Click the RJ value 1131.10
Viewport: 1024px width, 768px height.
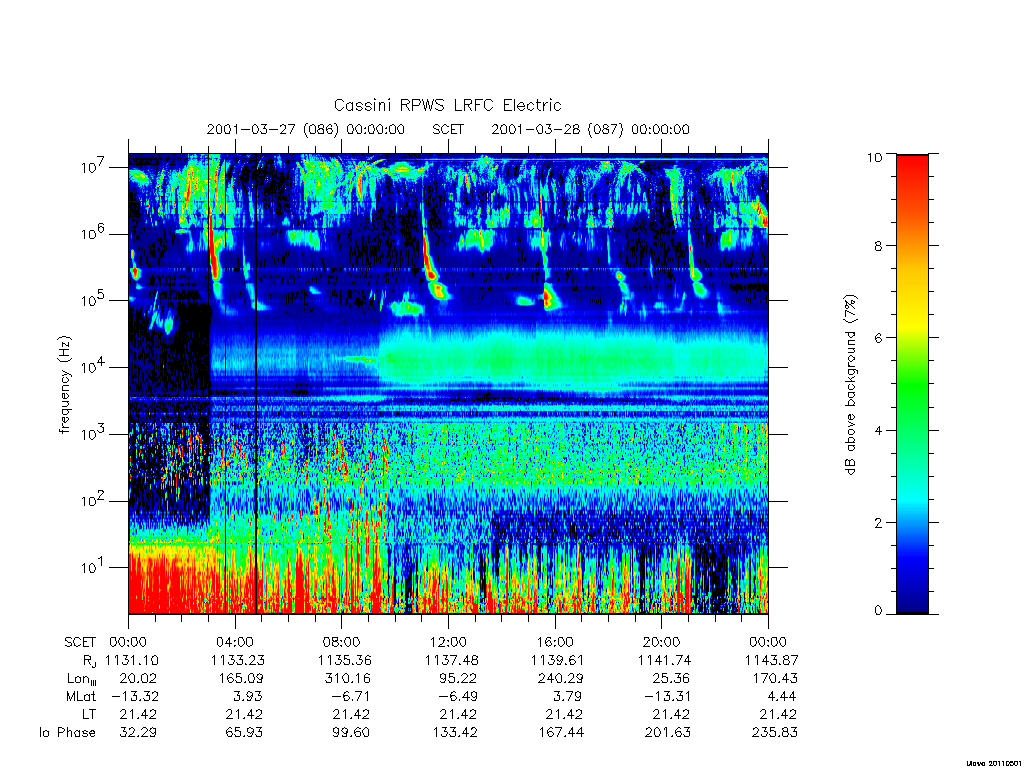tap(132, 660)
